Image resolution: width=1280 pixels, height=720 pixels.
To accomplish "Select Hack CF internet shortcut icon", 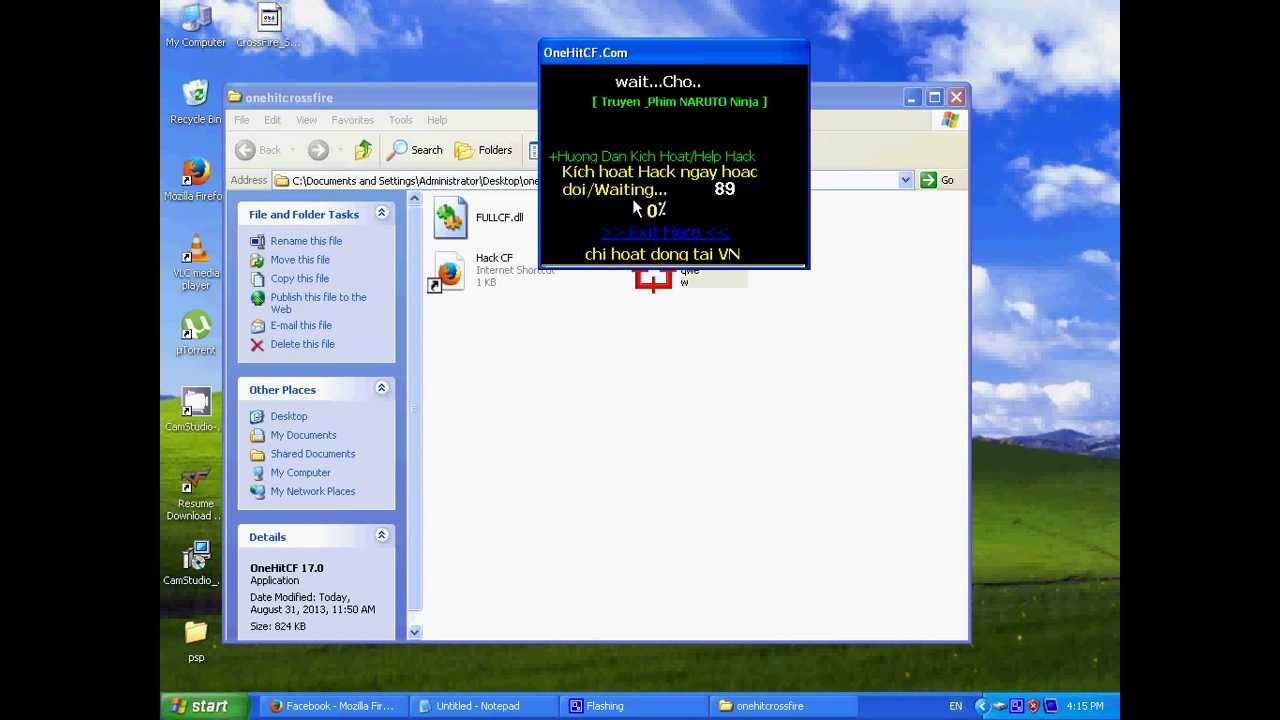I will point(450,273).
